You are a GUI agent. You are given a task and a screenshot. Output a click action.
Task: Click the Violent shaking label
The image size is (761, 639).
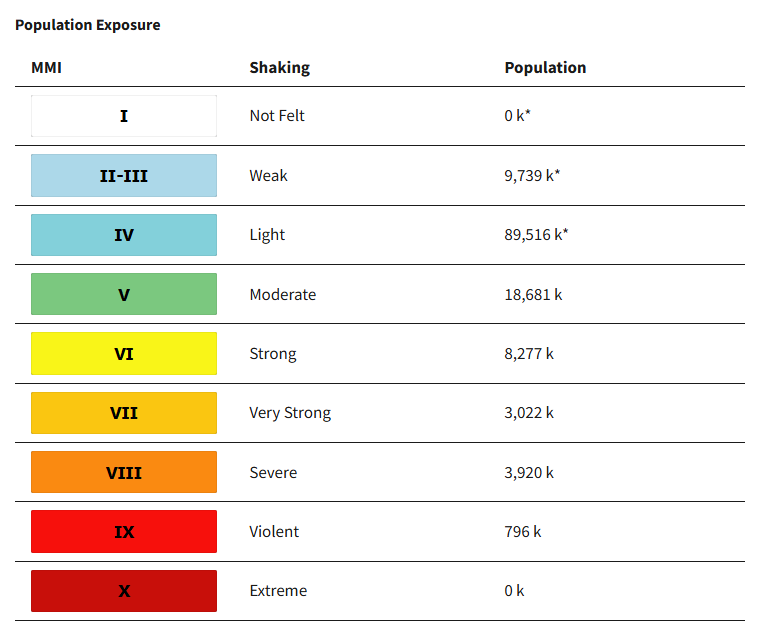click(x=274, y=532)
